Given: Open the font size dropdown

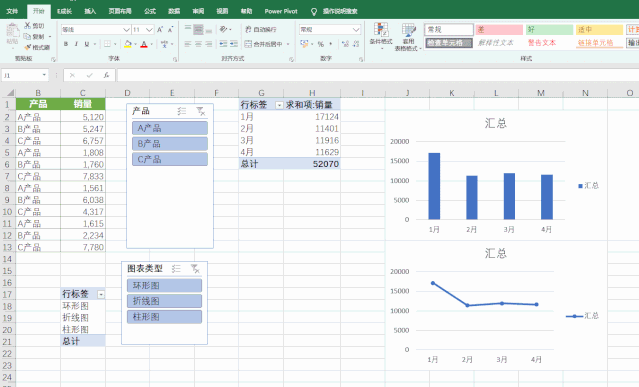Looking at the screenshot, I should click(x=149, y=29).
